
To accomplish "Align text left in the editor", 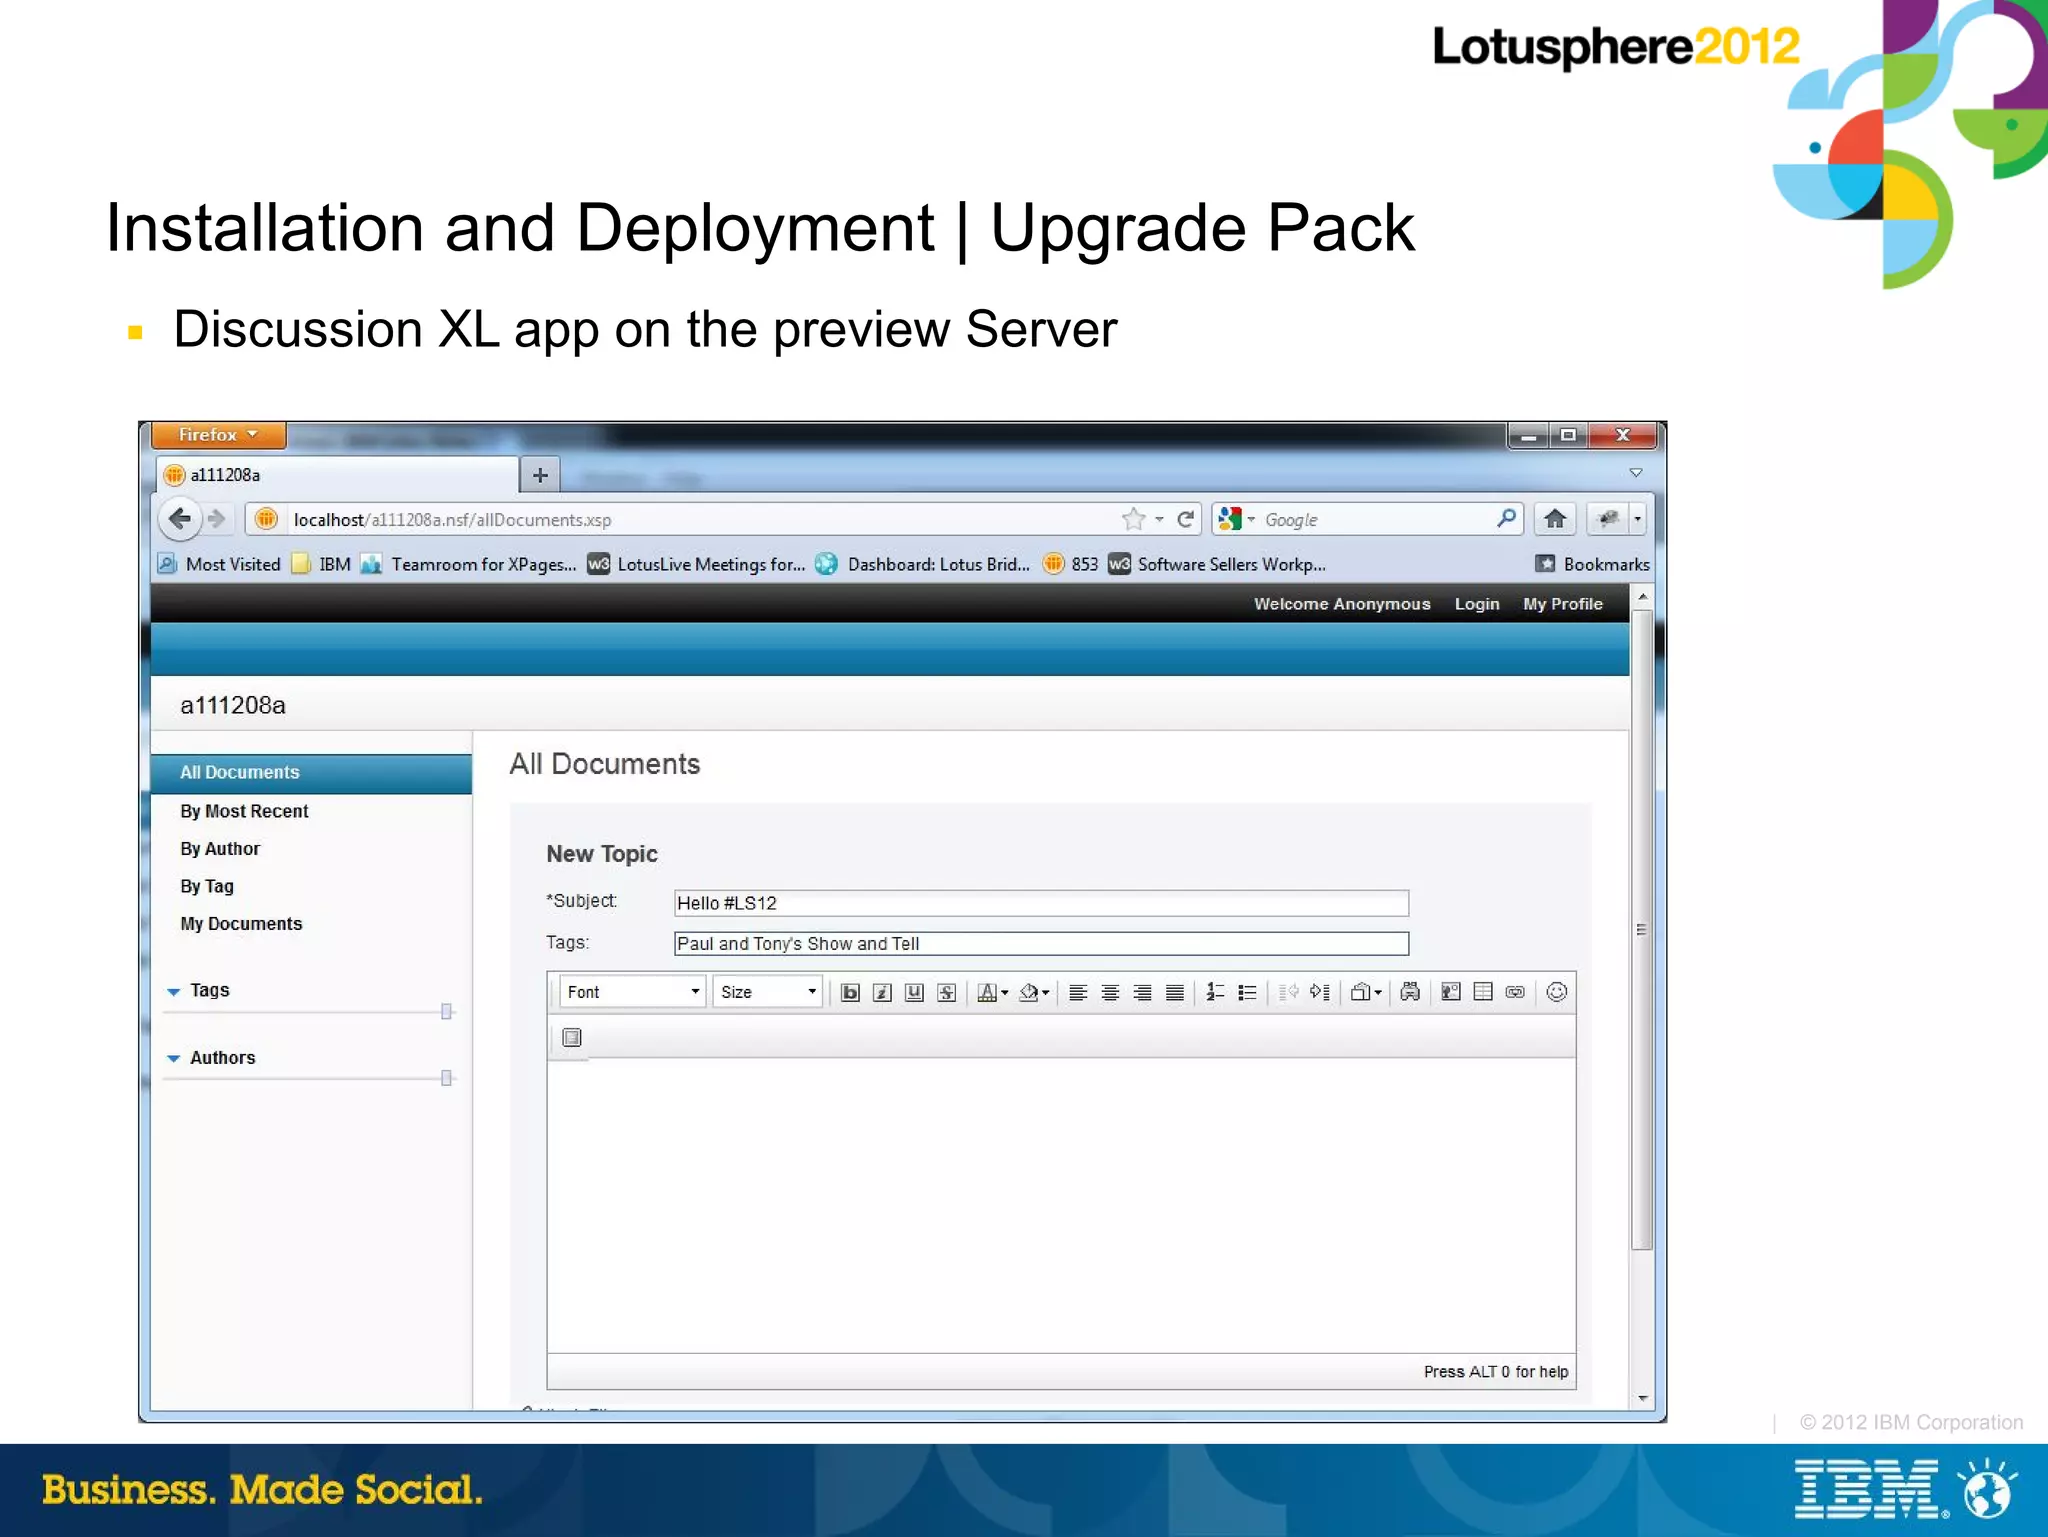I will [x=1078, y=992].
